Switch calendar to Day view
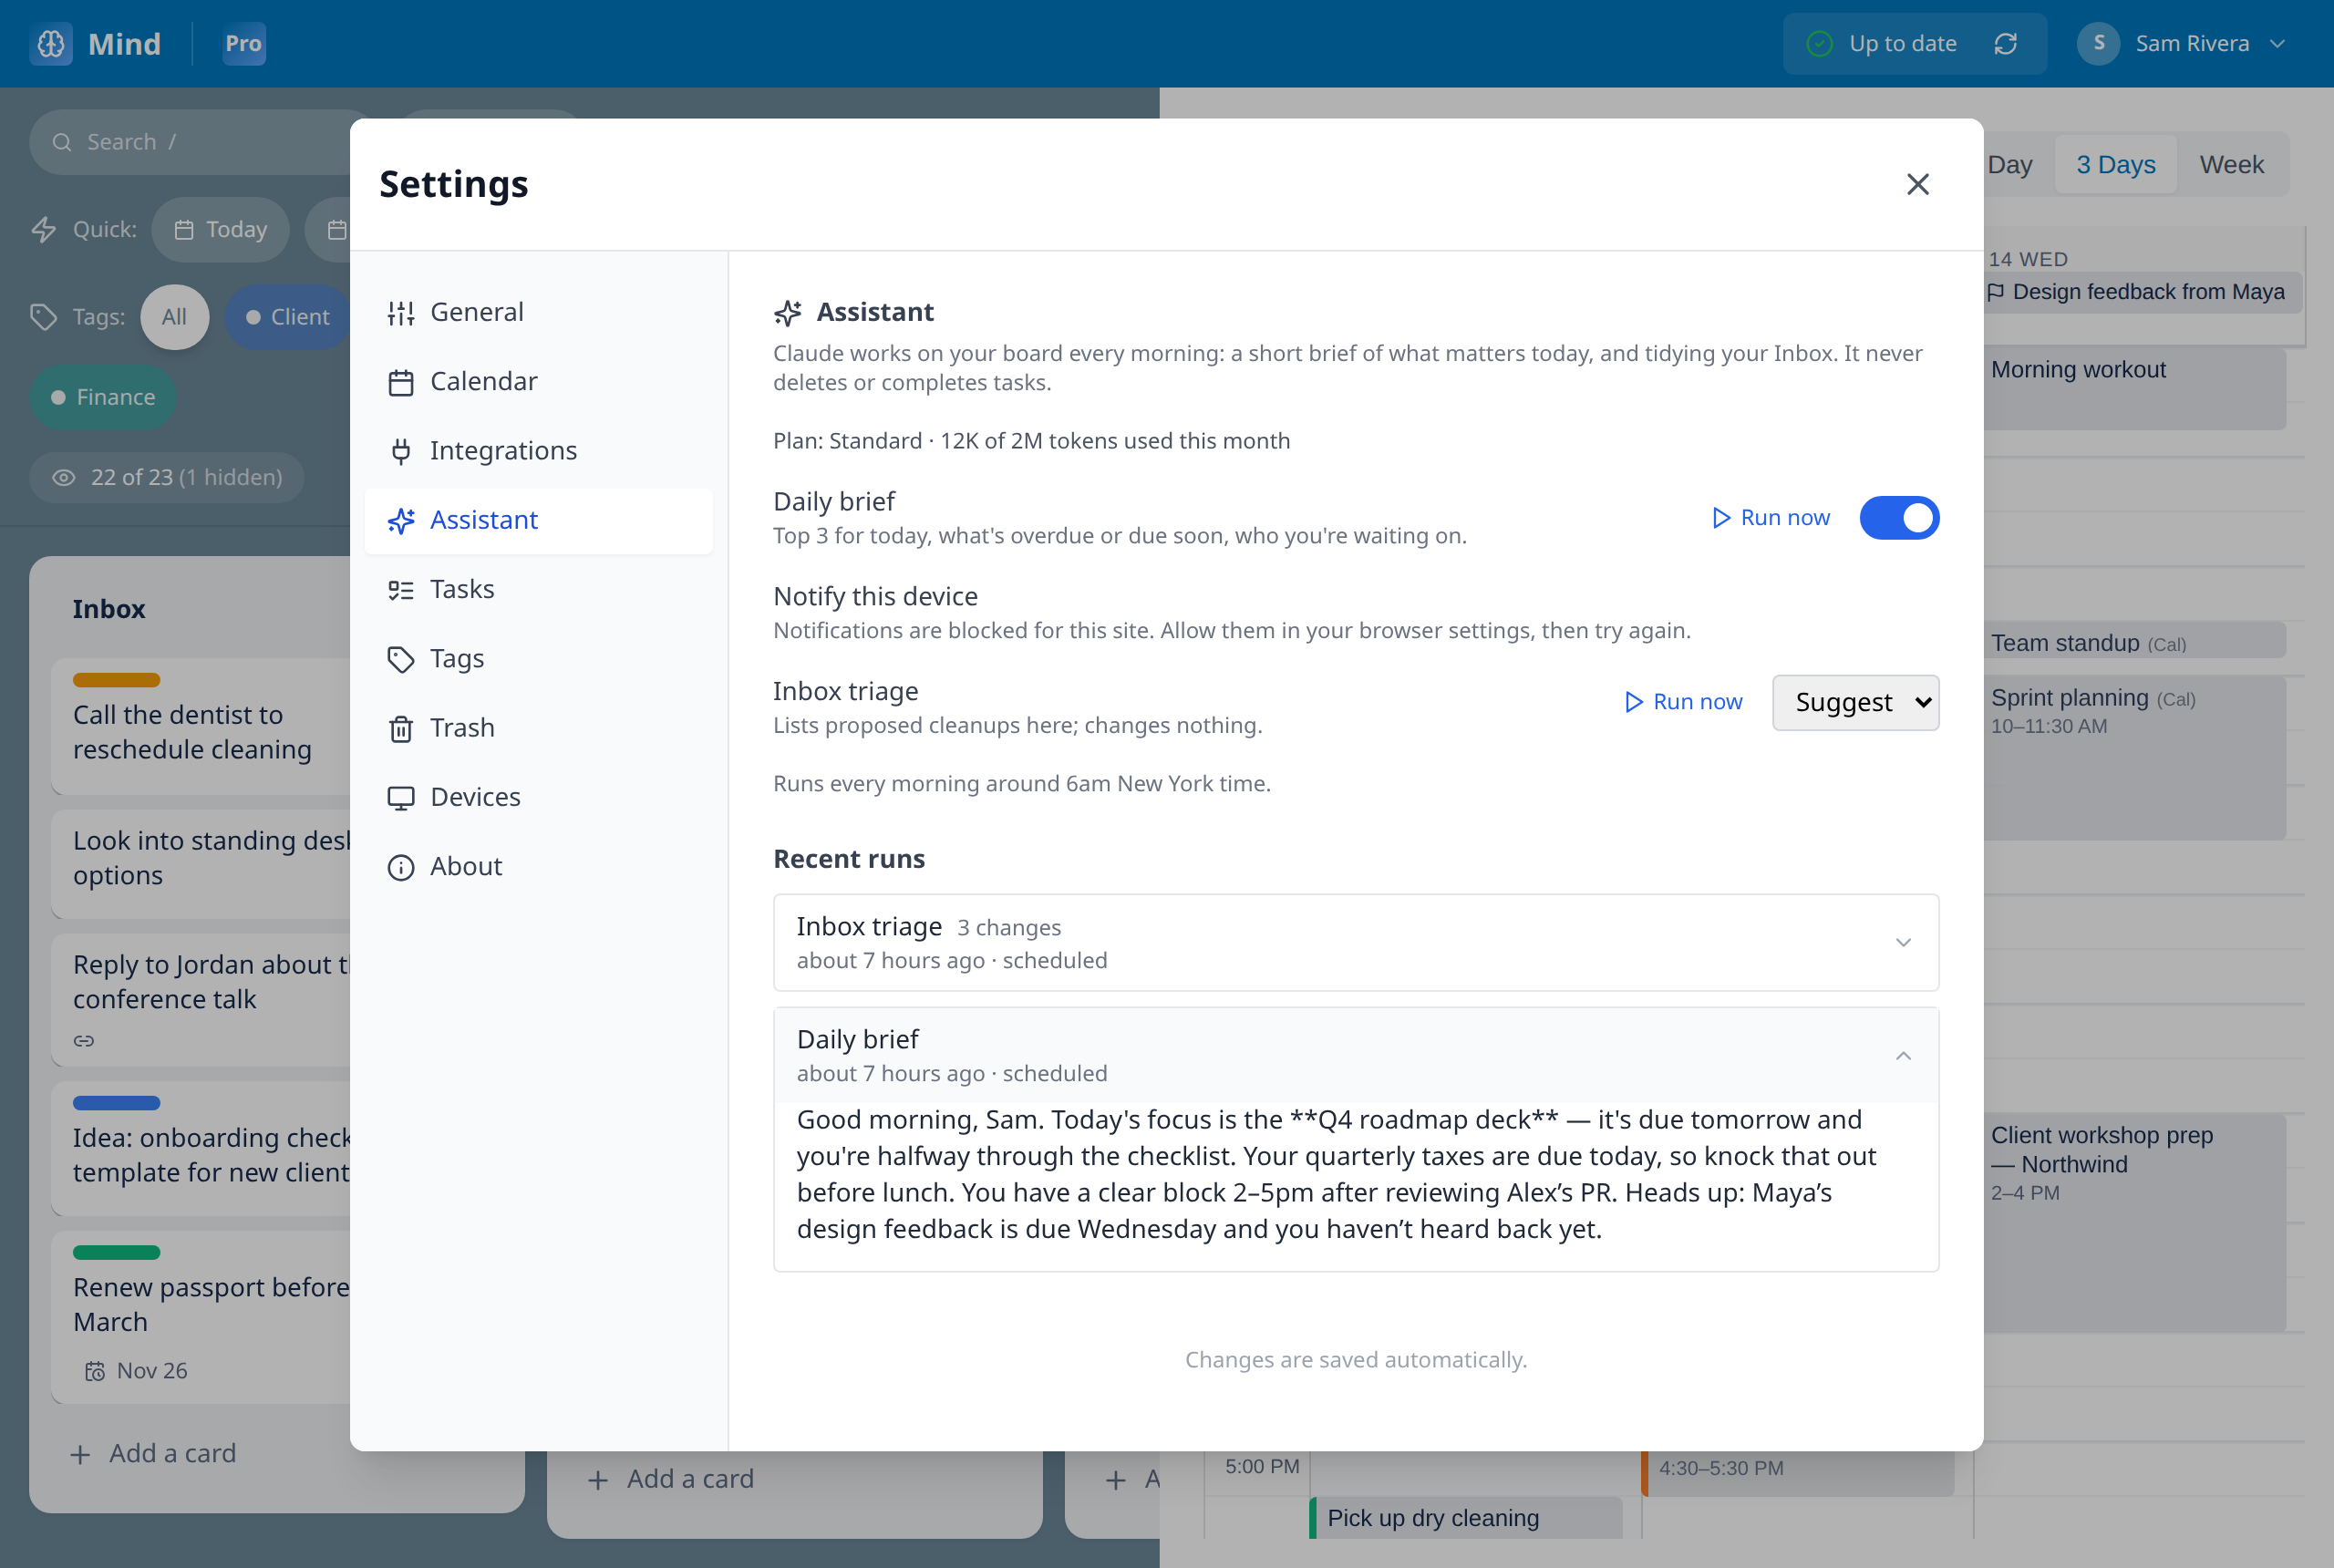Screen dimensions: 2334x1568 [2009, 164]
